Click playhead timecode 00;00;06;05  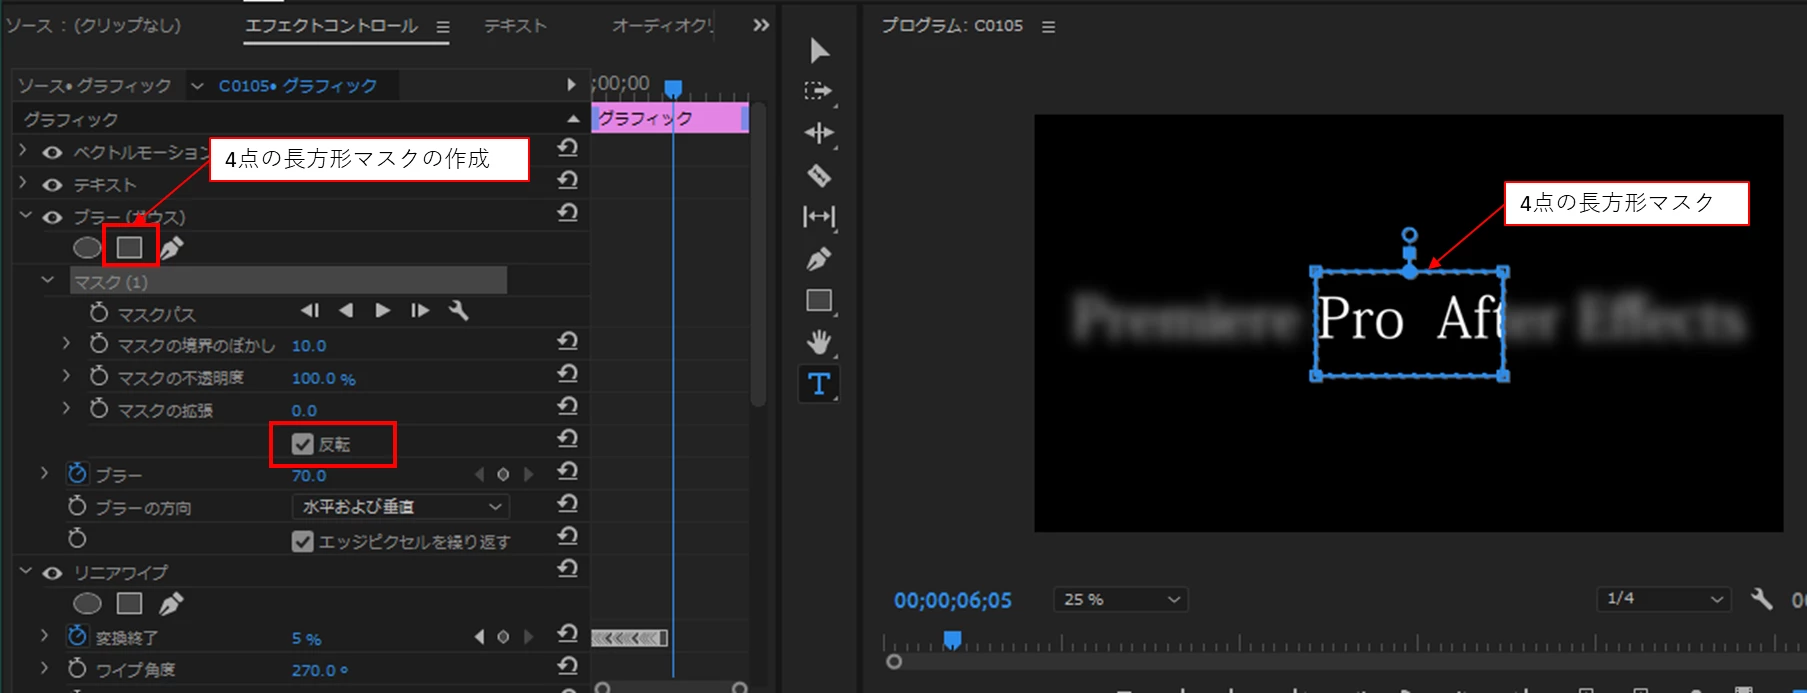tap(953, 600)
